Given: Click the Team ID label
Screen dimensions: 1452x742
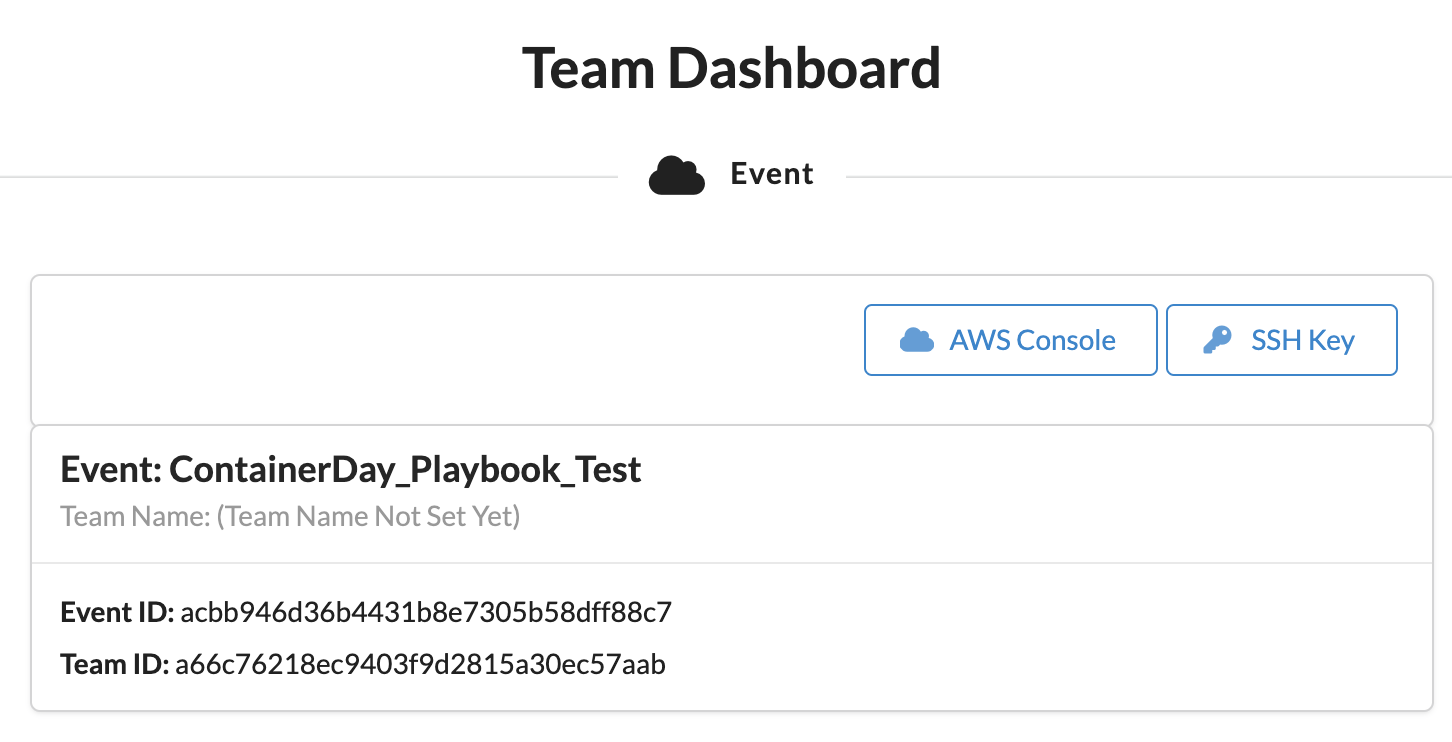Looking at the screenshot, I should click(115, 664).
